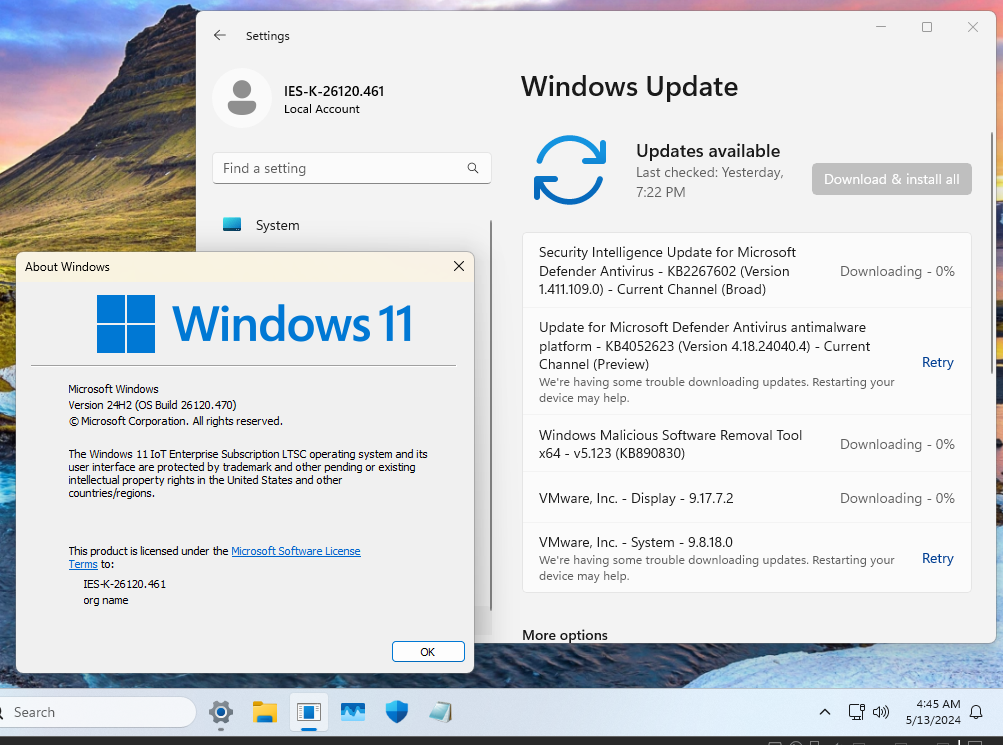Click the Updates available status heading
The width and height of the screenshot is (1003, 745).
point(707,151)
